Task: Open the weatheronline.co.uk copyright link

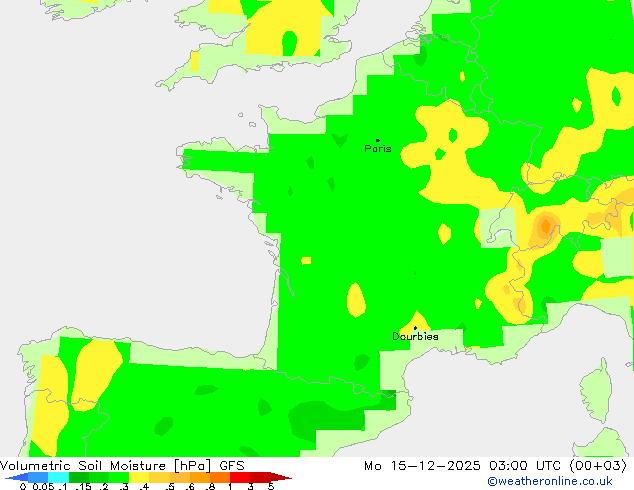Action: pyautogui.click(x=550, y=481)
